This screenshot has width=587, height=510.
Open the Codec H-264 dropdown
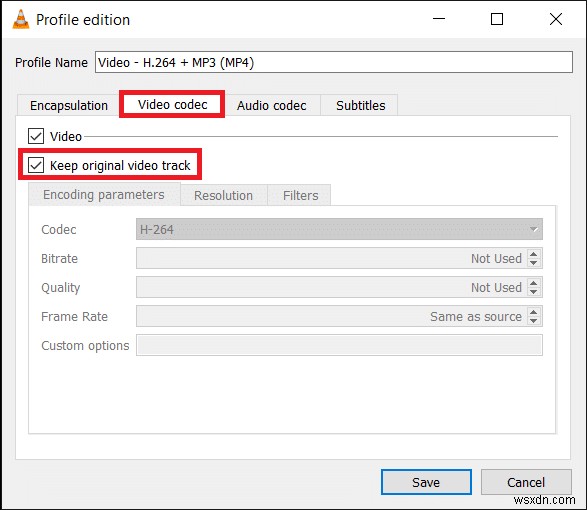(339, 229)
